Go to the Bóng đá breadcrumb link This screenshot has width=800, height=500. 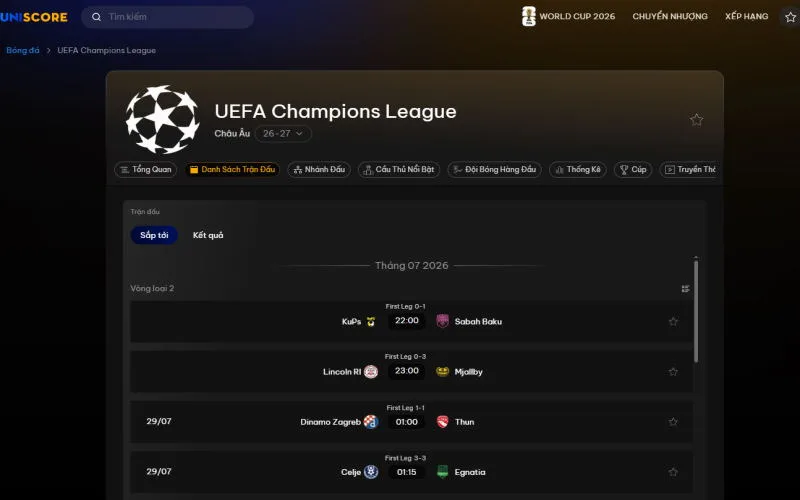(22, 50)
